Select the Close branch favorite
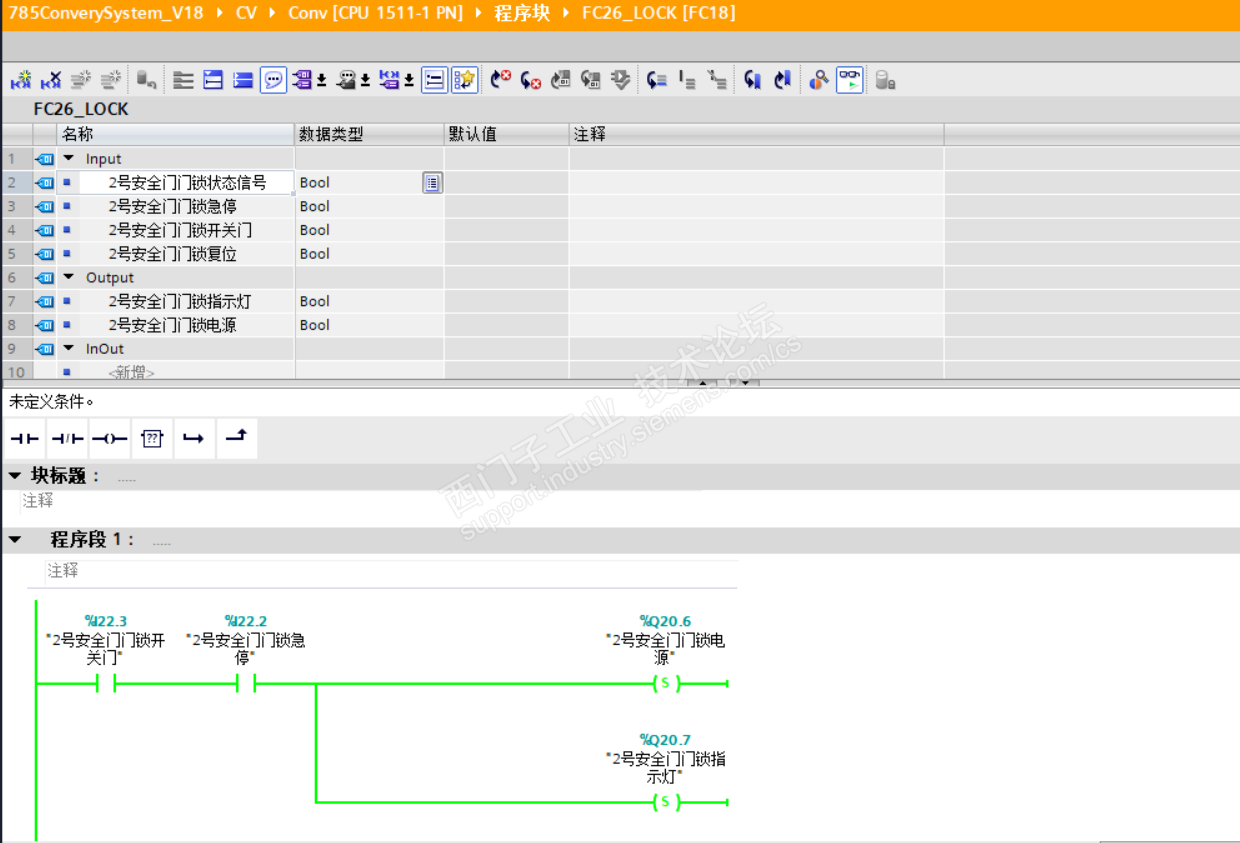The image size is (1240, 843). coord(236,439)
